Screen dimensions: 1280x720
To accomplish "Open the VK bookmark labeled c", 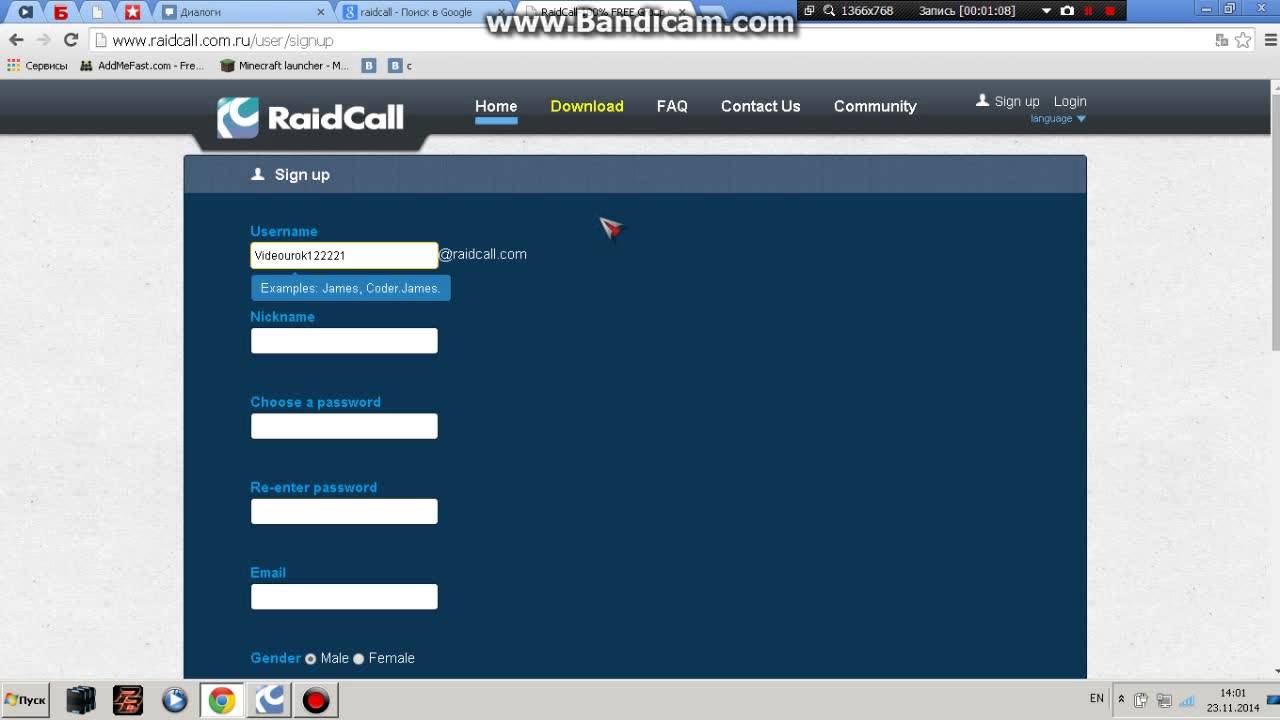I will point(400,65).
